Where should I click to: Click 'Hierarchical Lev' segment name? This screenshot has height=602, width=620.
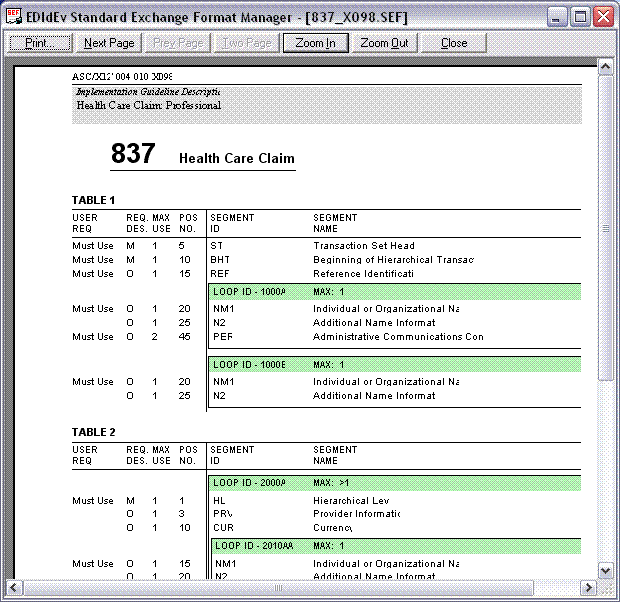pyautogui.click(x=351, y=501)
